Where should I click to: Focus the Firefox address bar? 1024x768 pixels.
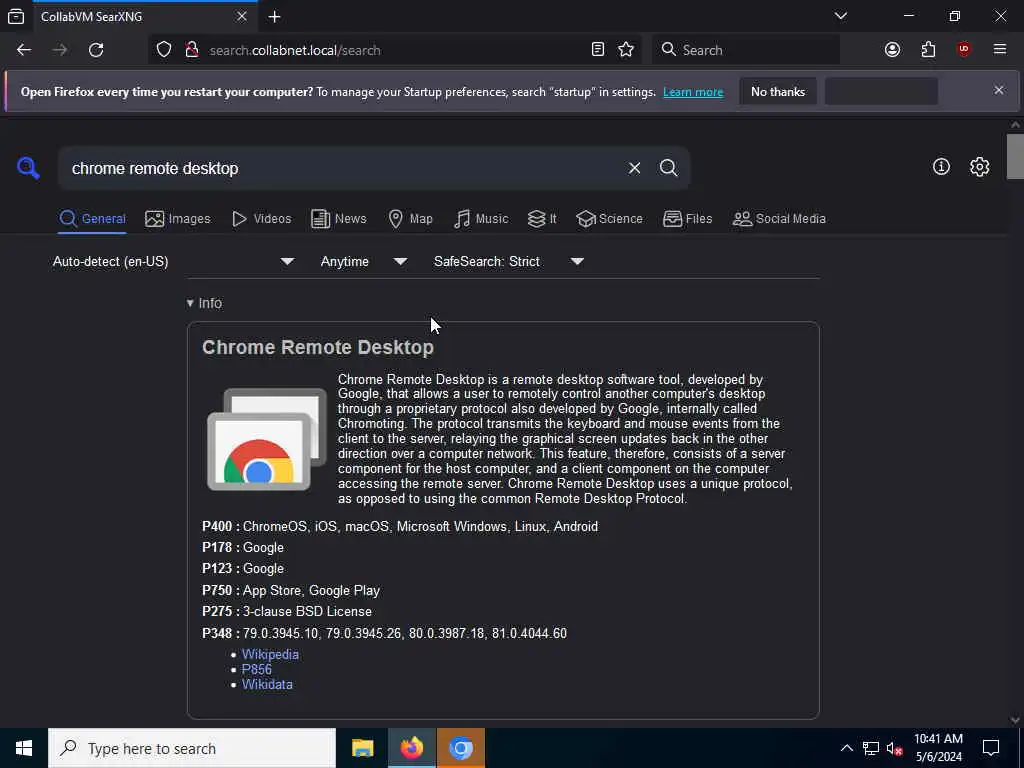392,50
